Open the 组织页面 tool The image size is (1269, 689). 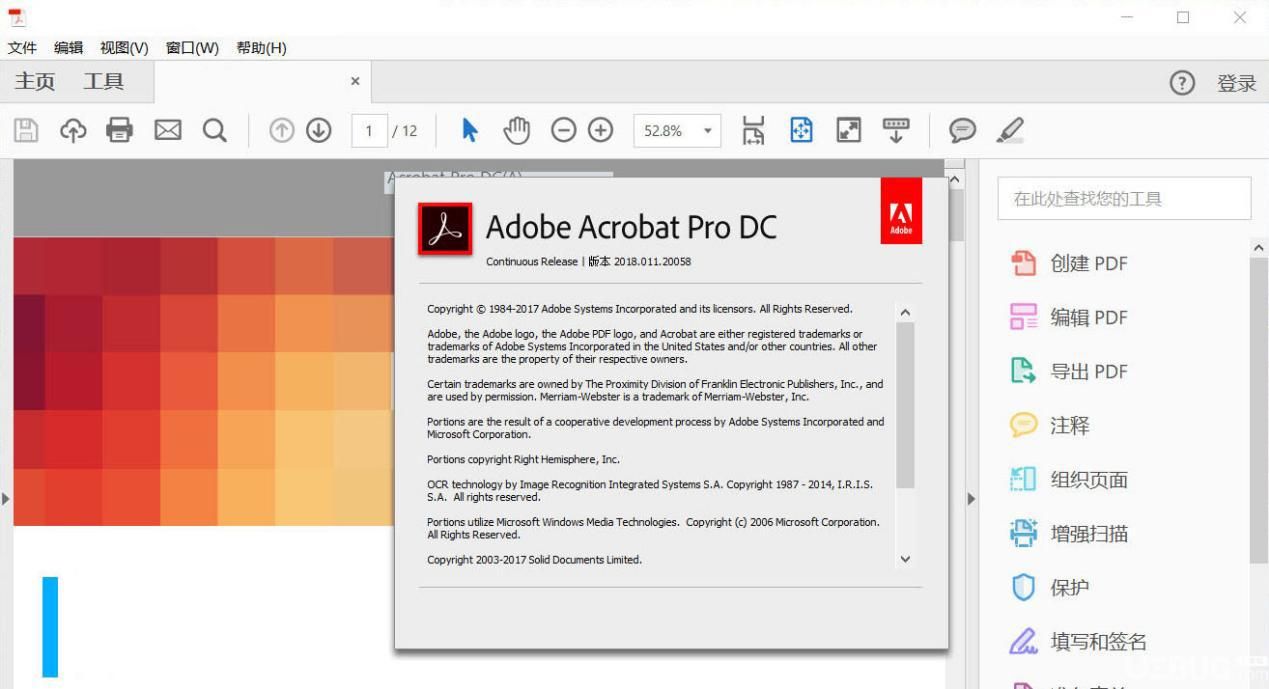coord(1069,479)
